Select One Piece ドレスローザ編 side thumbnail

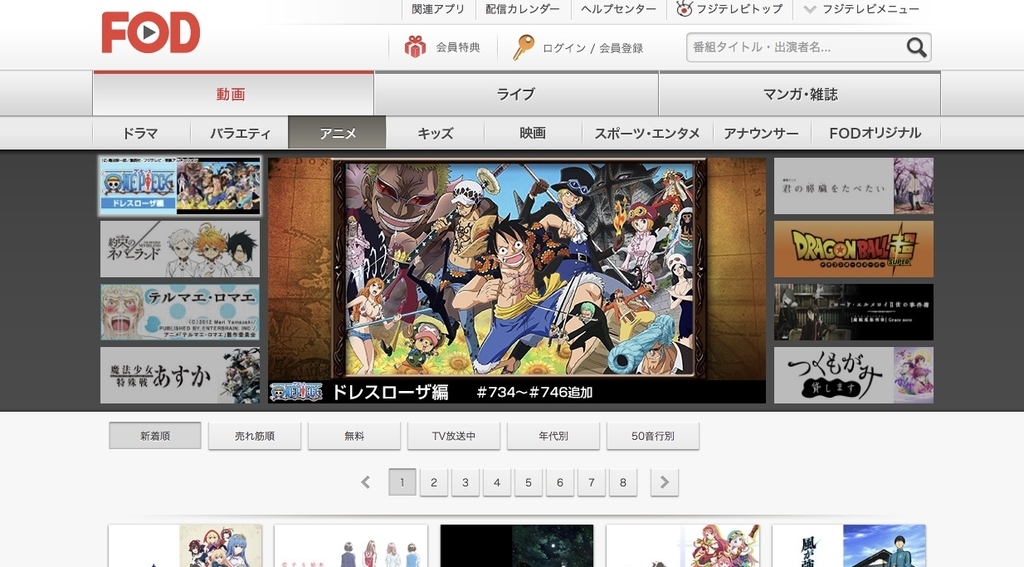(180, 186)
